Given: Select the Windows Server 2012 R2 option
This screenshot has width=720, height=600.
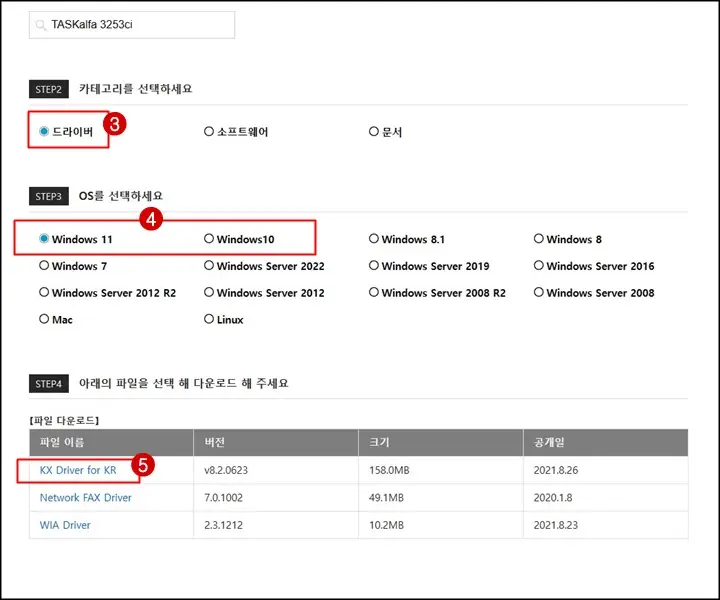Looking at the screenshot, I should pyautogui.click(x=44, y=292).
